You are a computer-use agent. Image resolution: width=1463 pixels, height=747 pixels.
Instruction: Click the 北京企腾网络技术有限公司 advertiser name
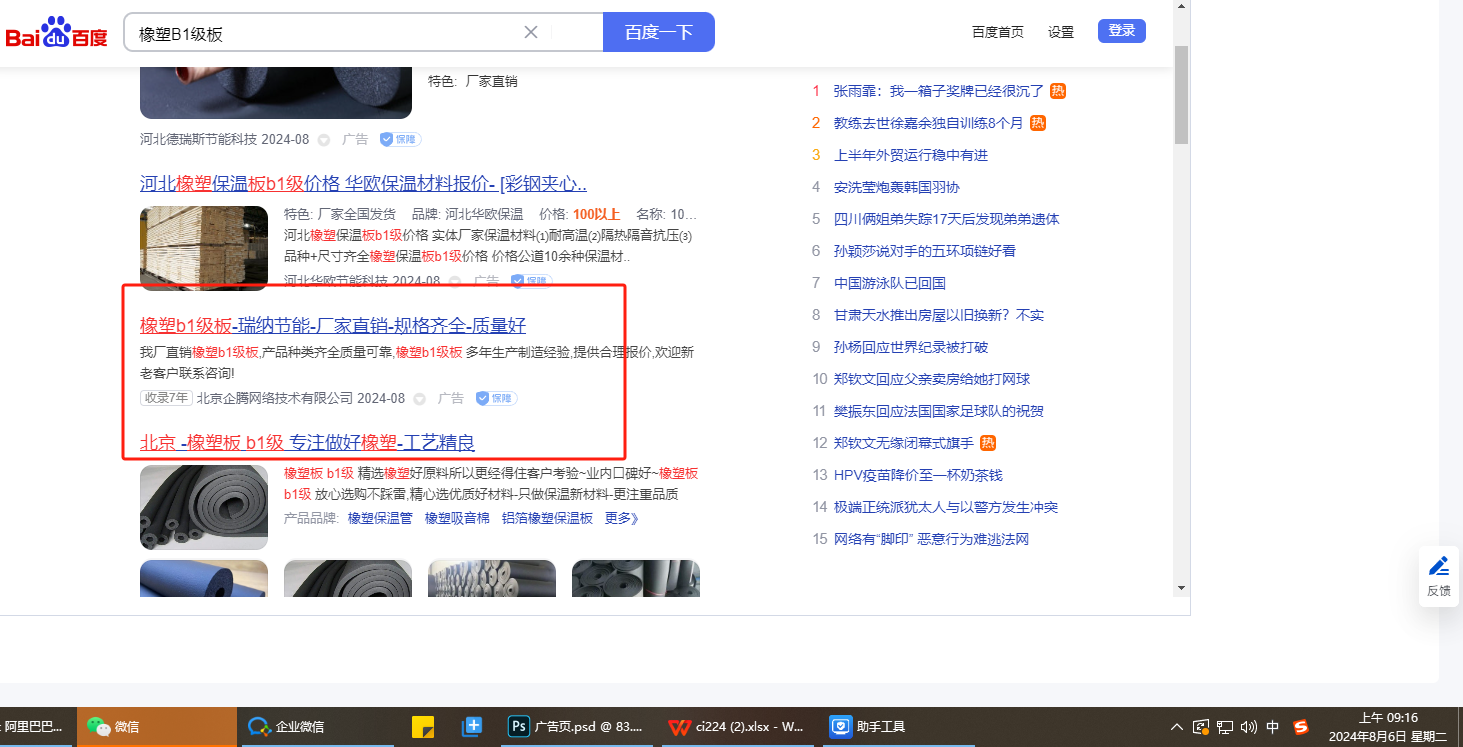pos(275,398)
